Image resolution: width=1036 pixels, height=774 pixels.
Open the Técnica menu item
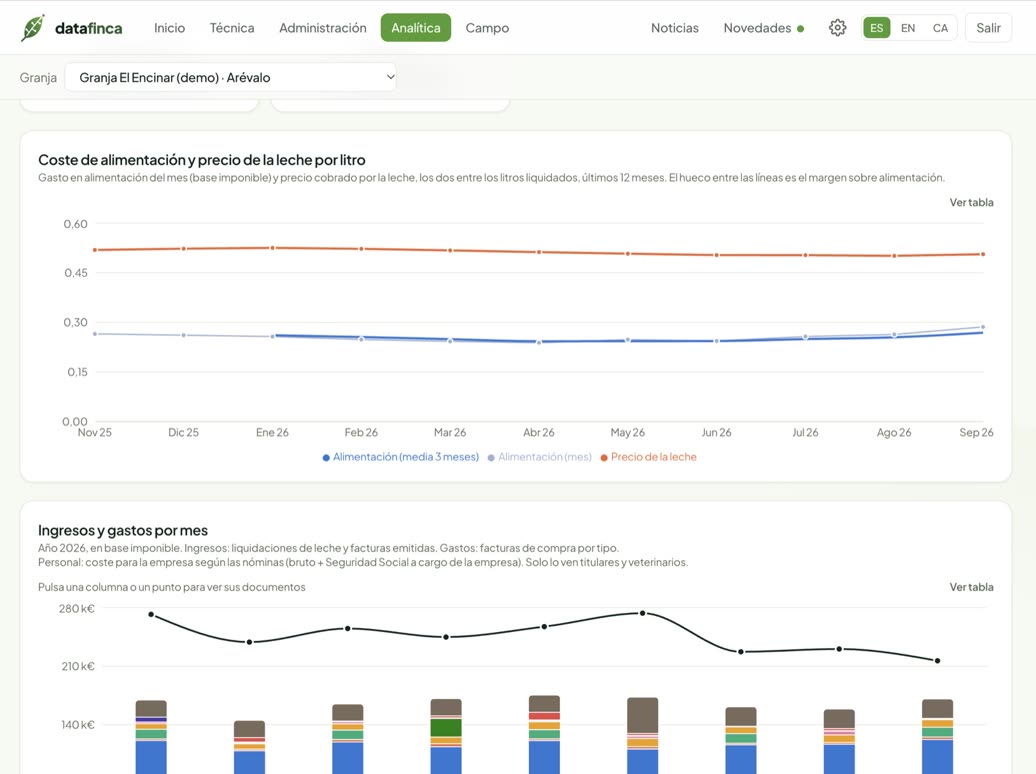coord(232,28)
